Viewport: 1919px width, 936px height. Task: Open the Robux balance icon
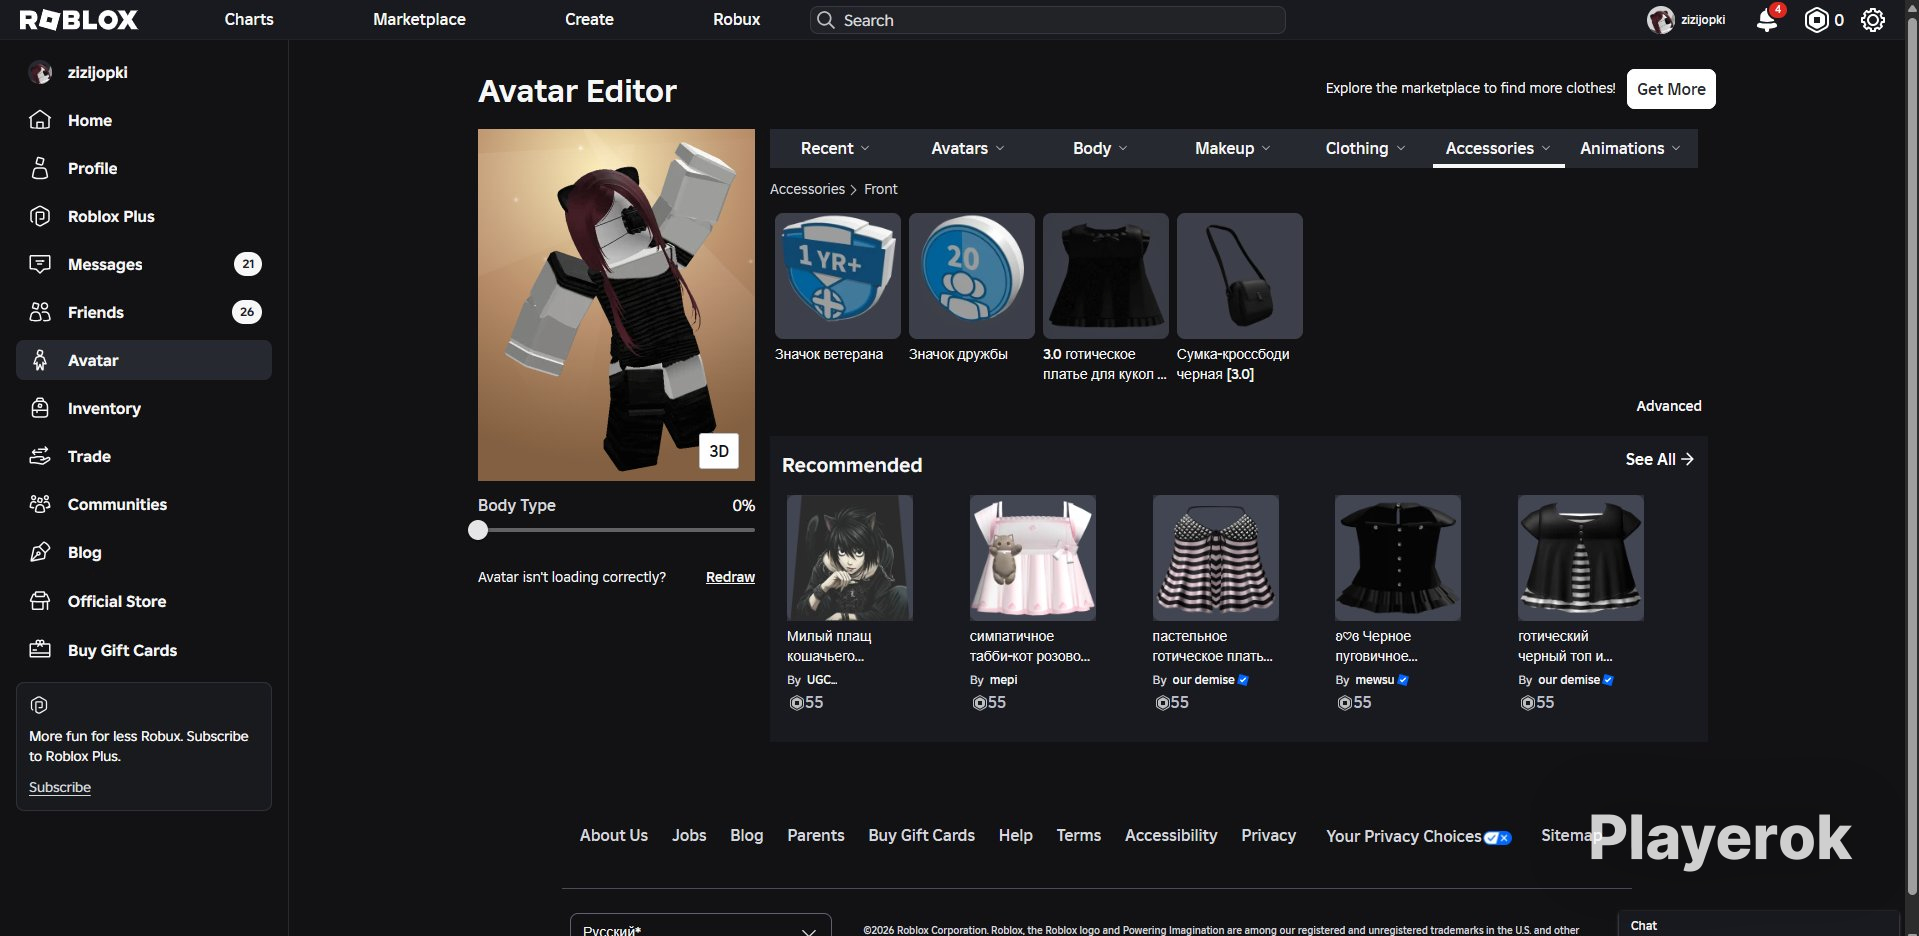click(x=1816, y=20)
